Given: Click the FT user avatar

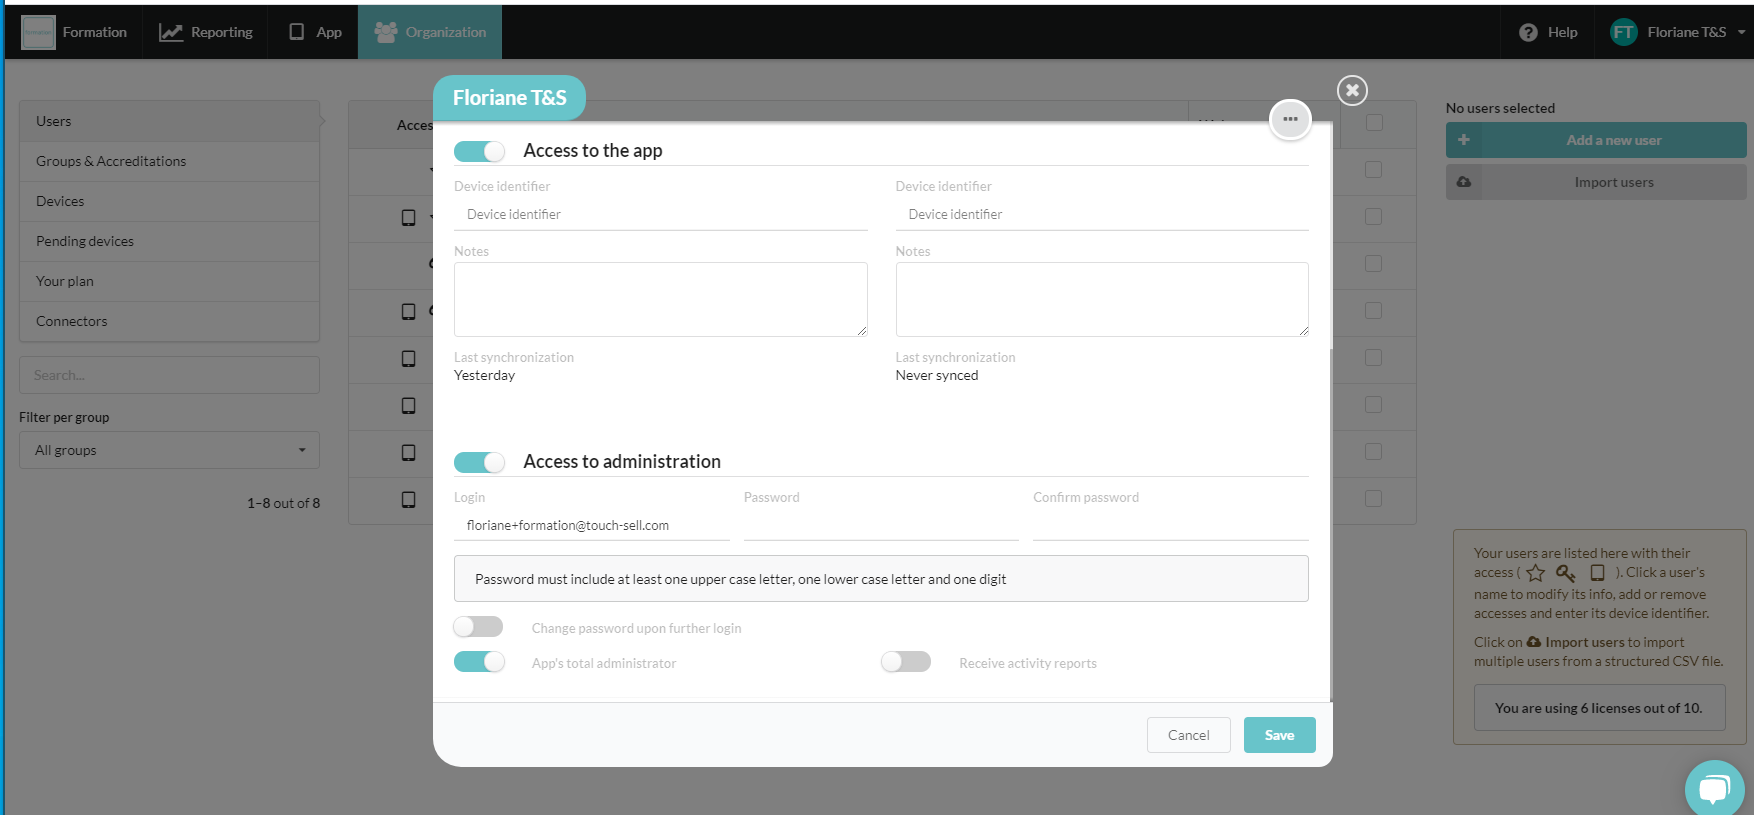Looking at the screenshot, I should pyautogui.click(x=1623, y=32).
